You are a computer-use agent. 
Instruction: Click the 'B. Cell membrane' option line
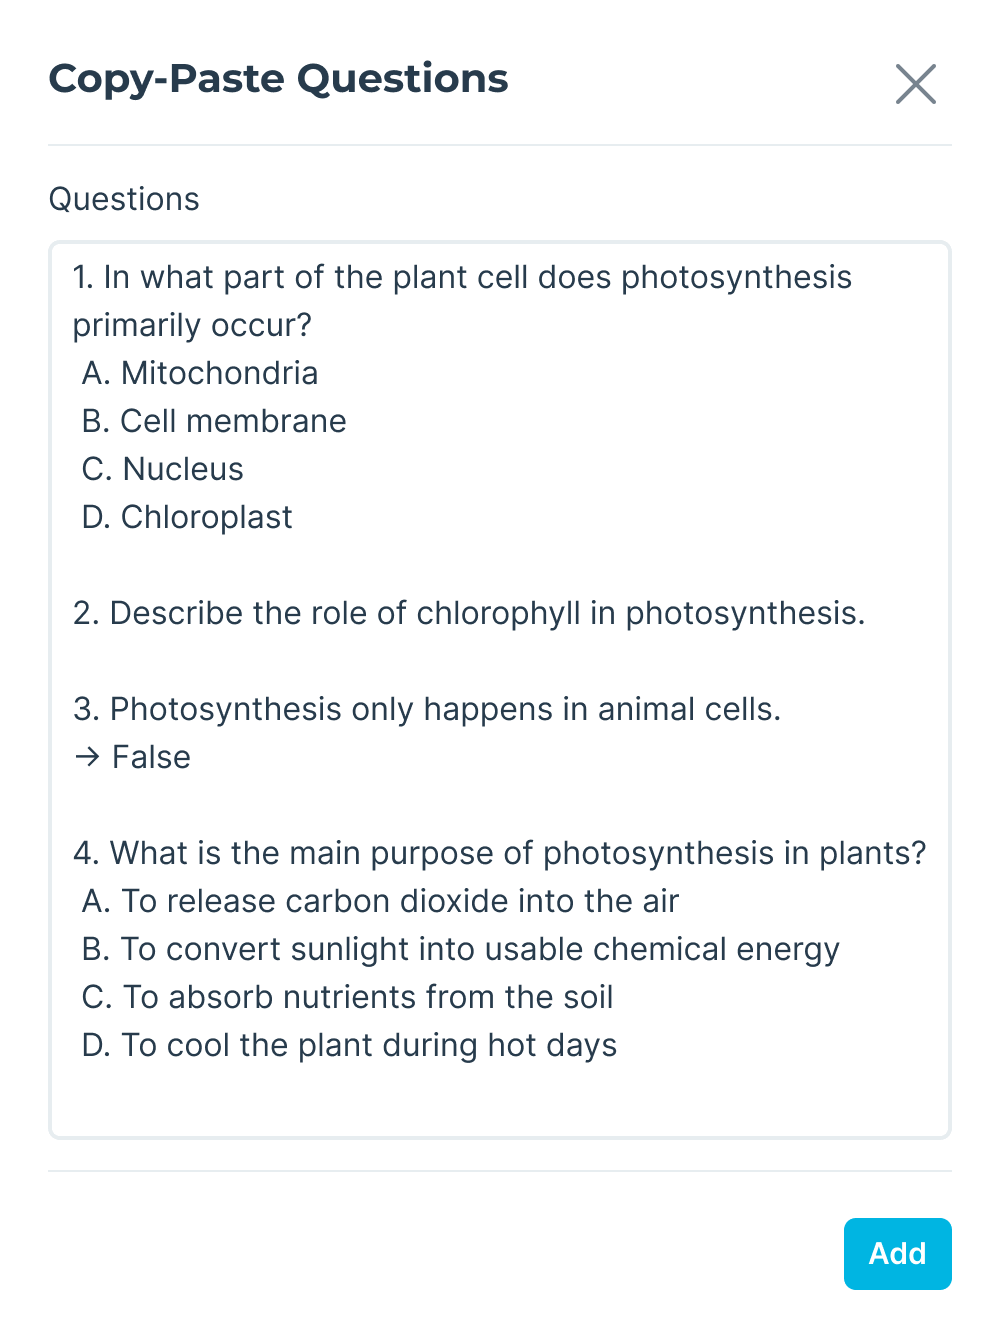(214, 421)
